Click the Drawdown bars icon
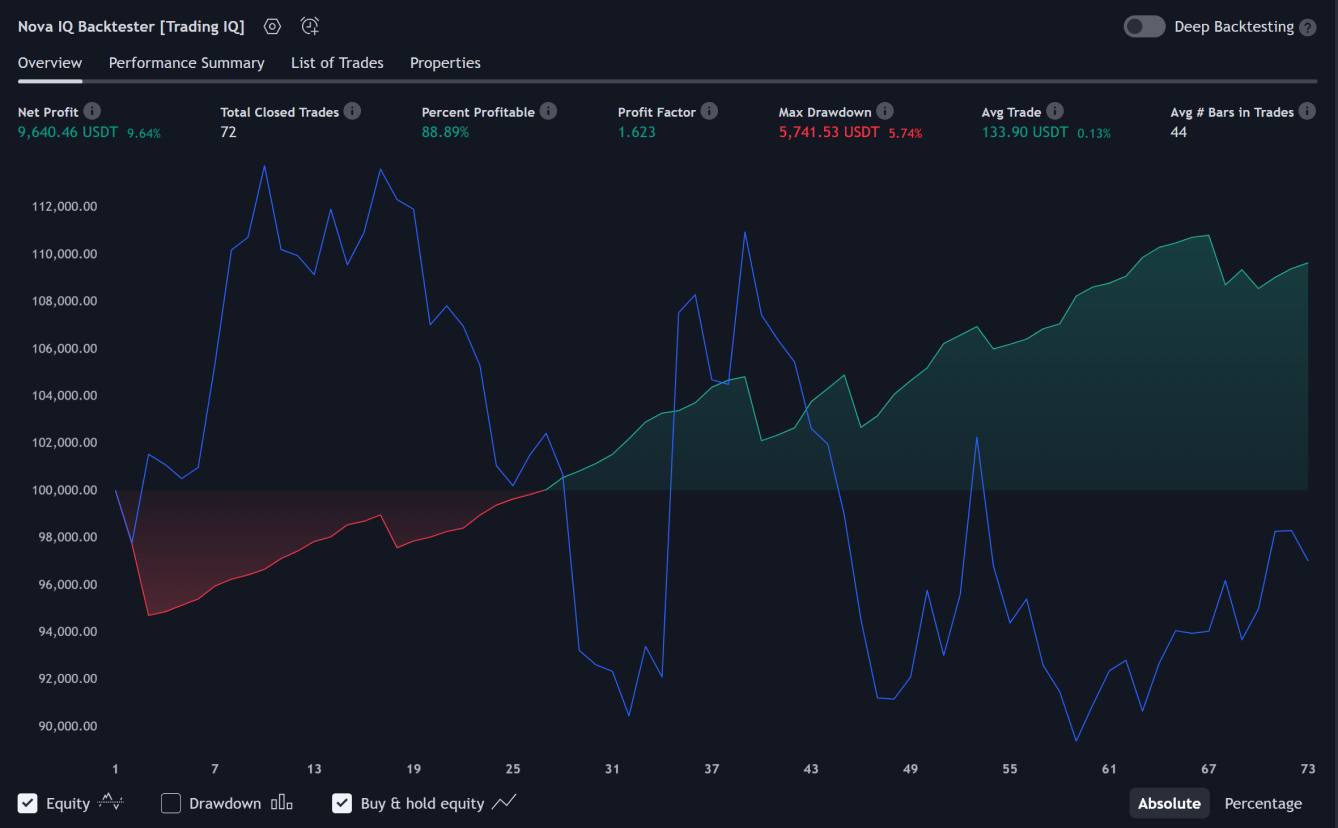This screenshot has width=1338, height=828. click(282, 802)
